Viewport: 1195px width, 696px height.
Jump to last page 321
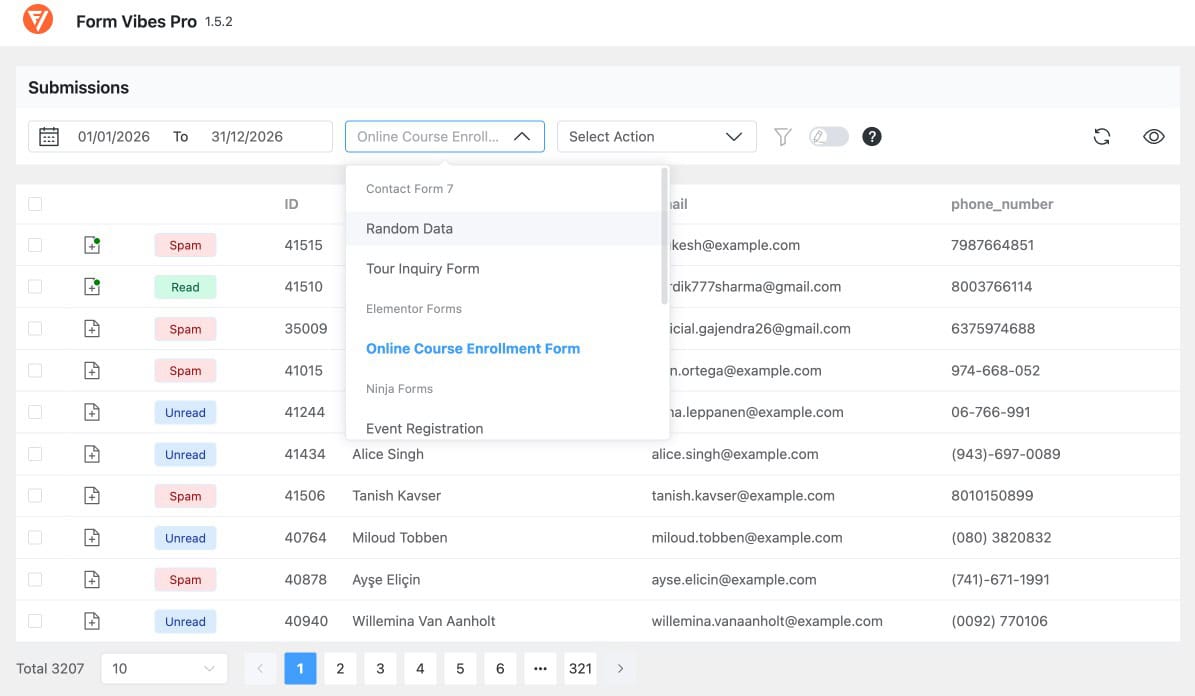pos(580,669)
